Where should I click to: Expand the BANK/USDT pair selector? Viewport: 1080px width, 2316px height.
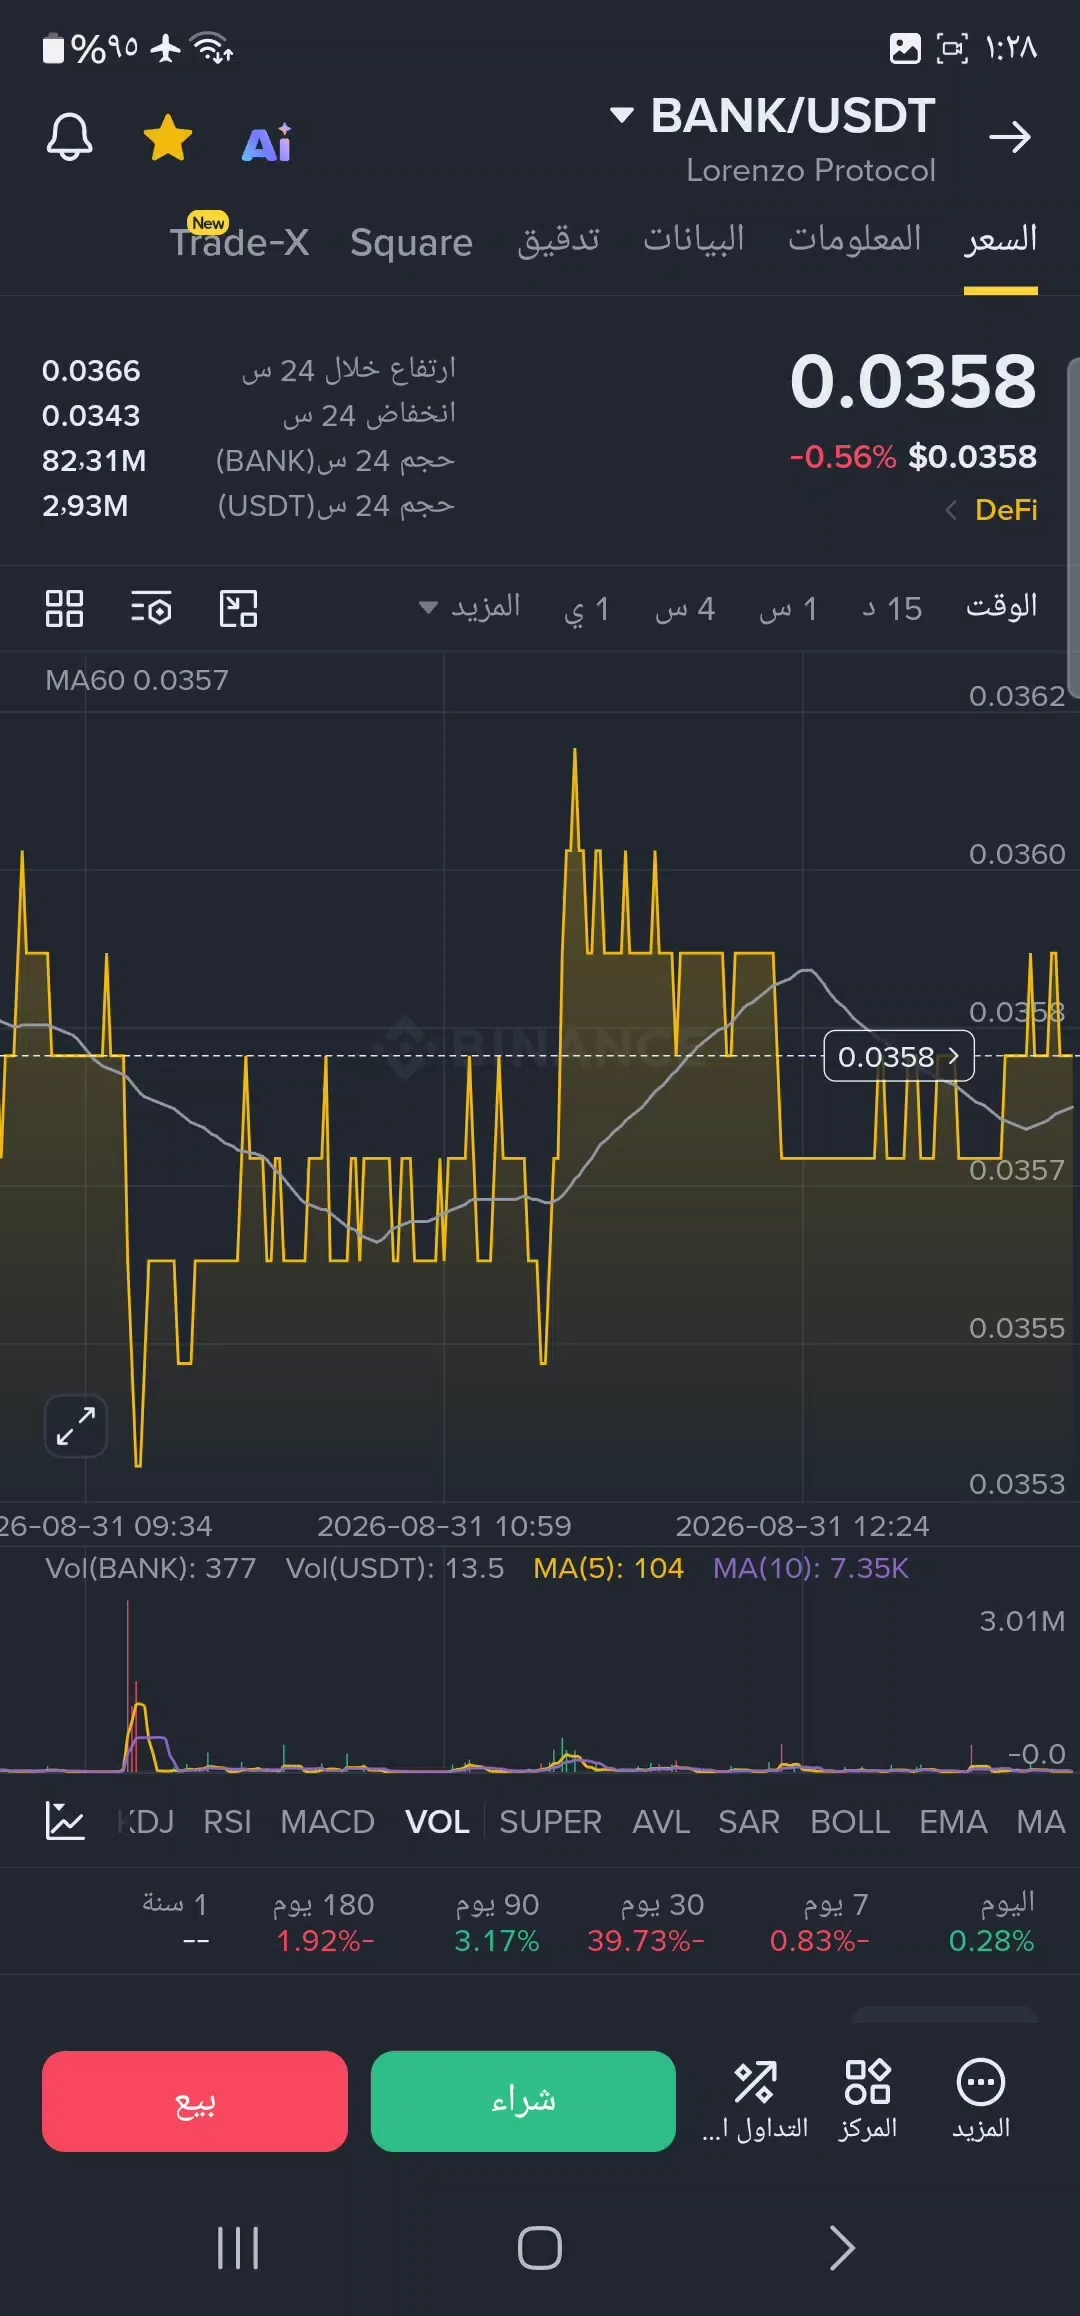pyautogui.click(x=773, y=116)
